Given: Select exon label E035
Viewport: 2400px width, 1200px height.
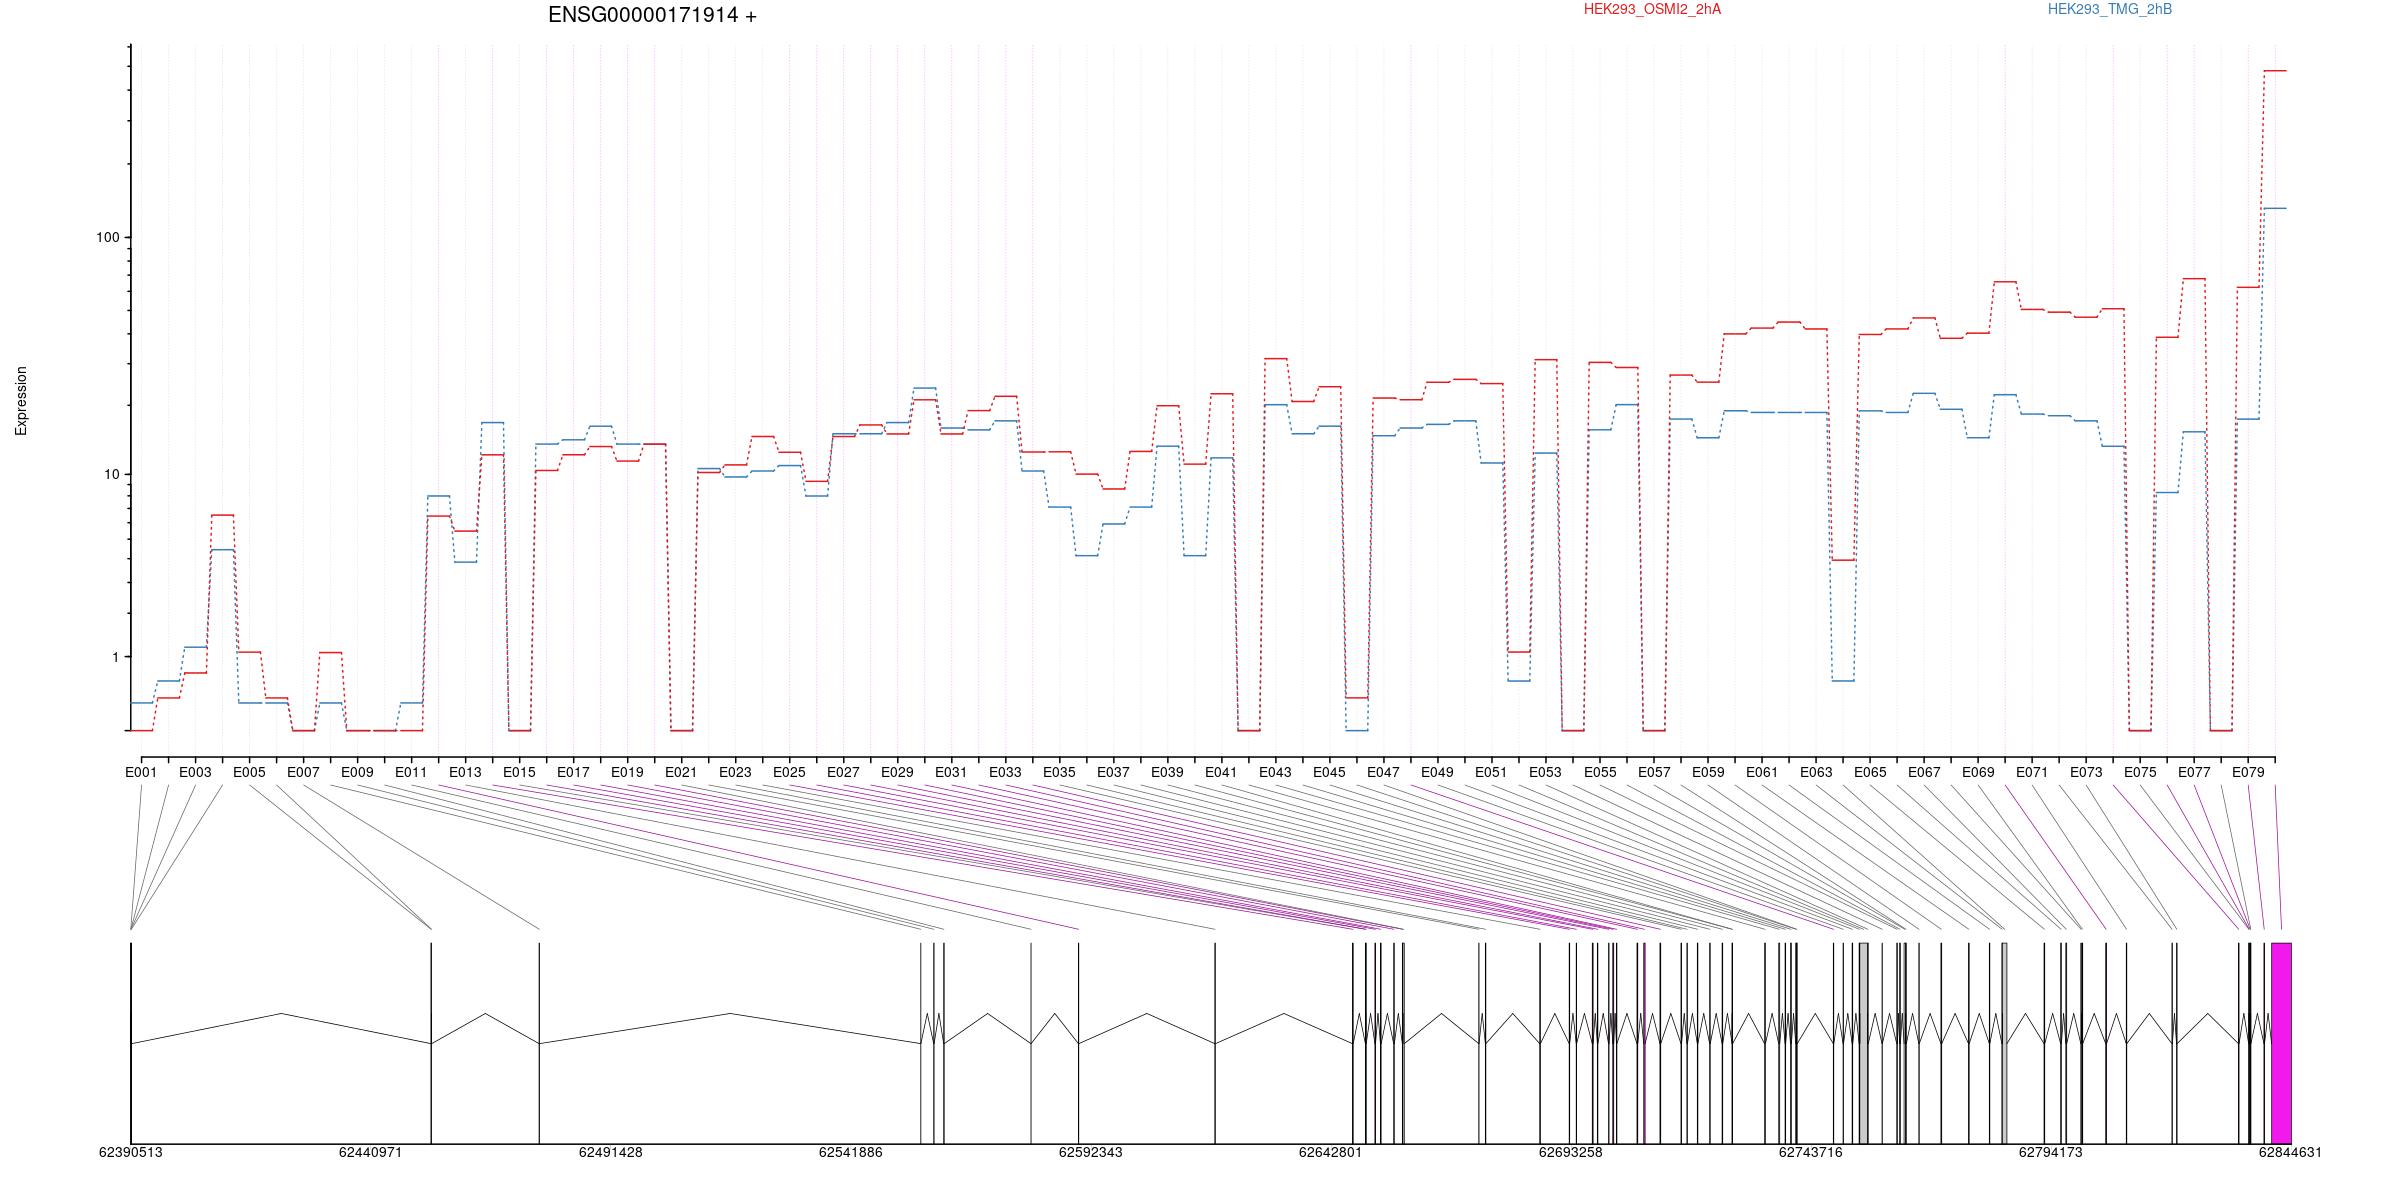Looking at the screenshot, I should 1059,772.
